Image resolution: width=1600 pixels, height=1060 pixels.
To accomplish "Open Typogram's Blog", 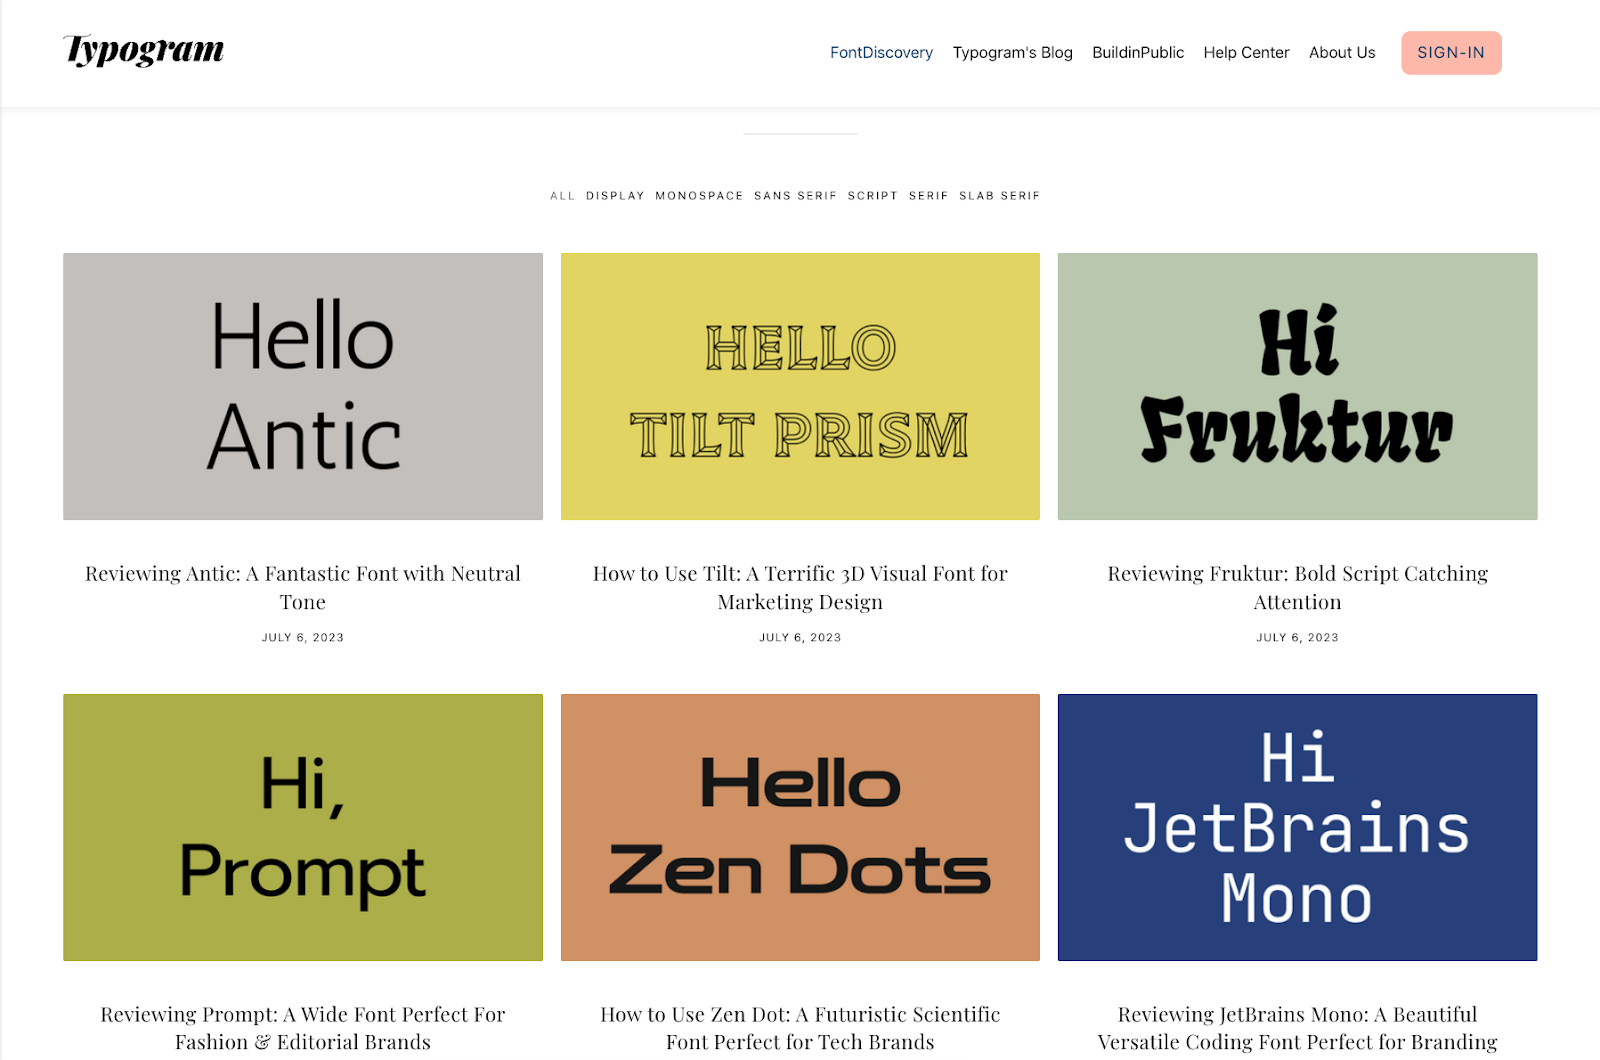I will (x=1012, y=52).
